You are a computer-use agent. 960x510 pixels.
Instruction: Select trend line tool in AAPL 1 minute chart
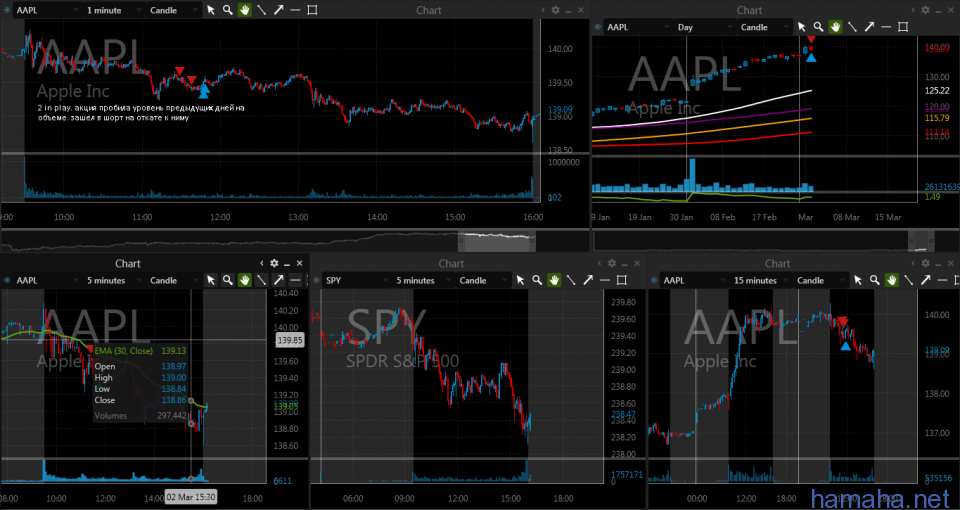[261, 10]
